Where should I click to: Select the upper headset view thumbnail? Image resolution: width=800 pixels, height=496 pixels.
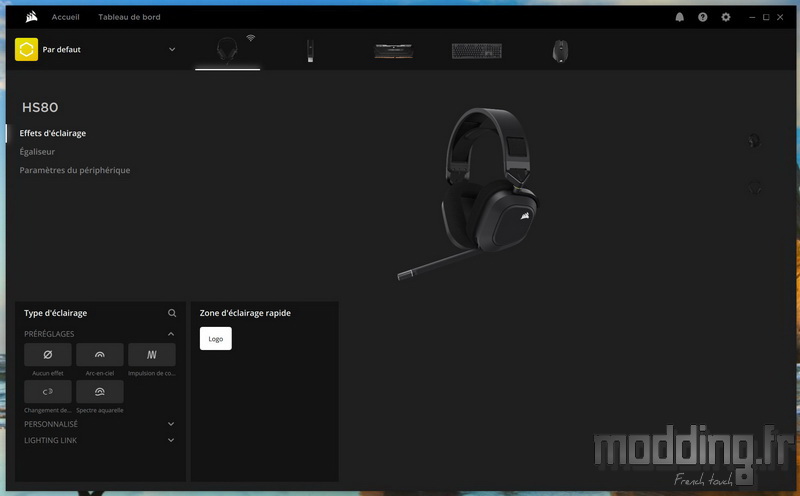pos(754,141)
